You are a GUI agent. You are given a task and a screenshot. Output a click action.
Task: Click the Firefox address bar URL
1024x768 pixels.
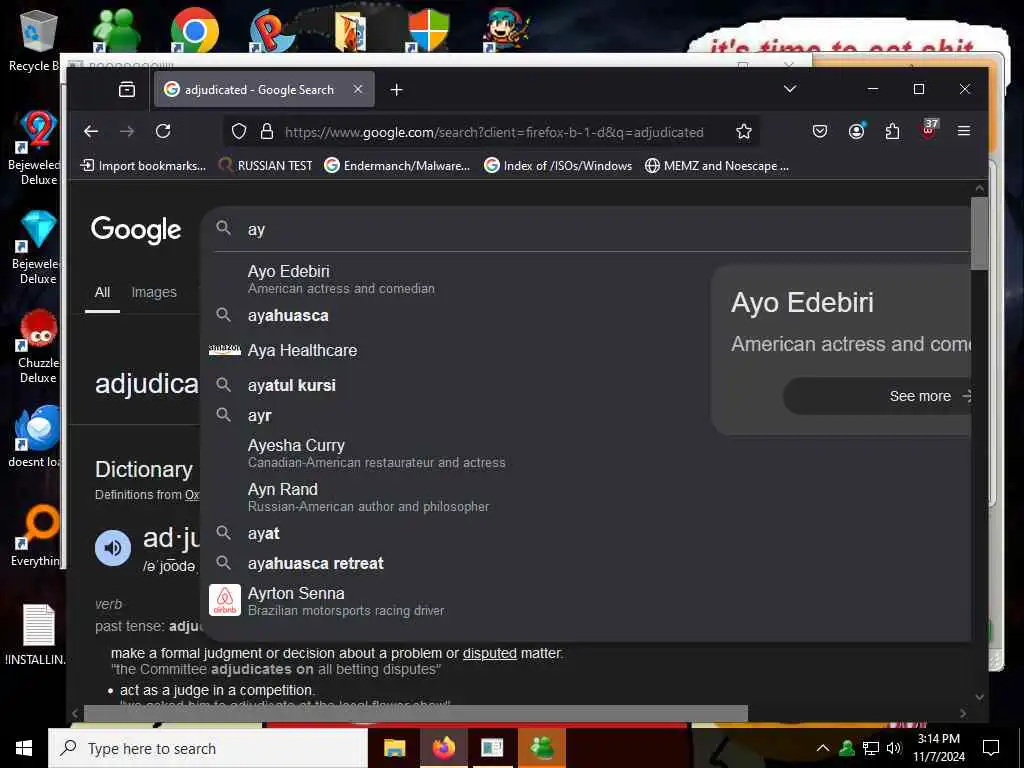coord(494,132)
